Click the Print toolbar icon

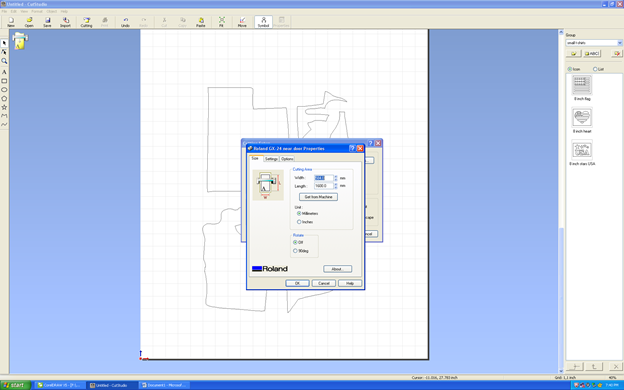[x=105, y=22]
